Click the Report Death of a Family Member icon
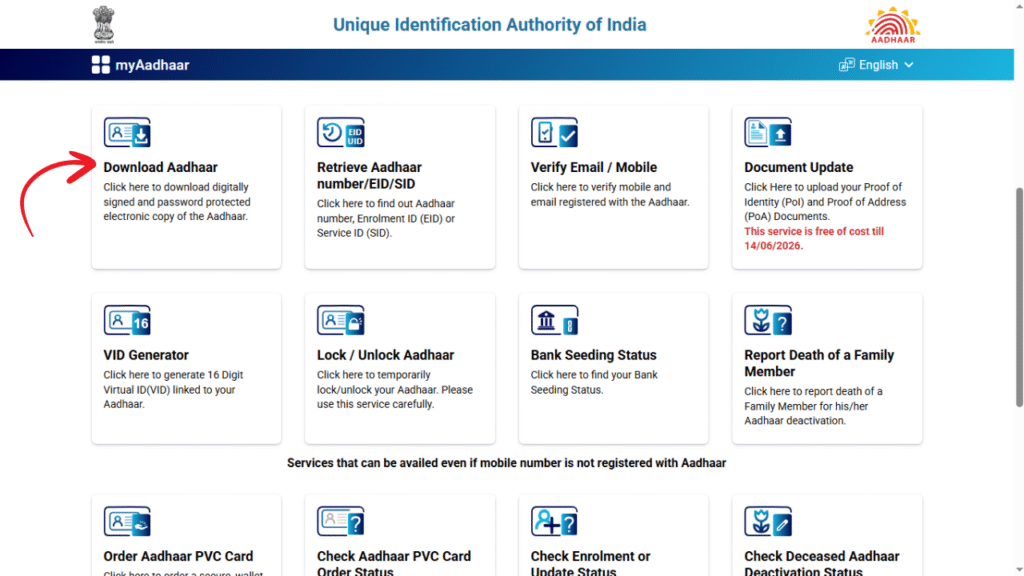Viewport: 1024px width, 576px height. click(x=768, y=320)
